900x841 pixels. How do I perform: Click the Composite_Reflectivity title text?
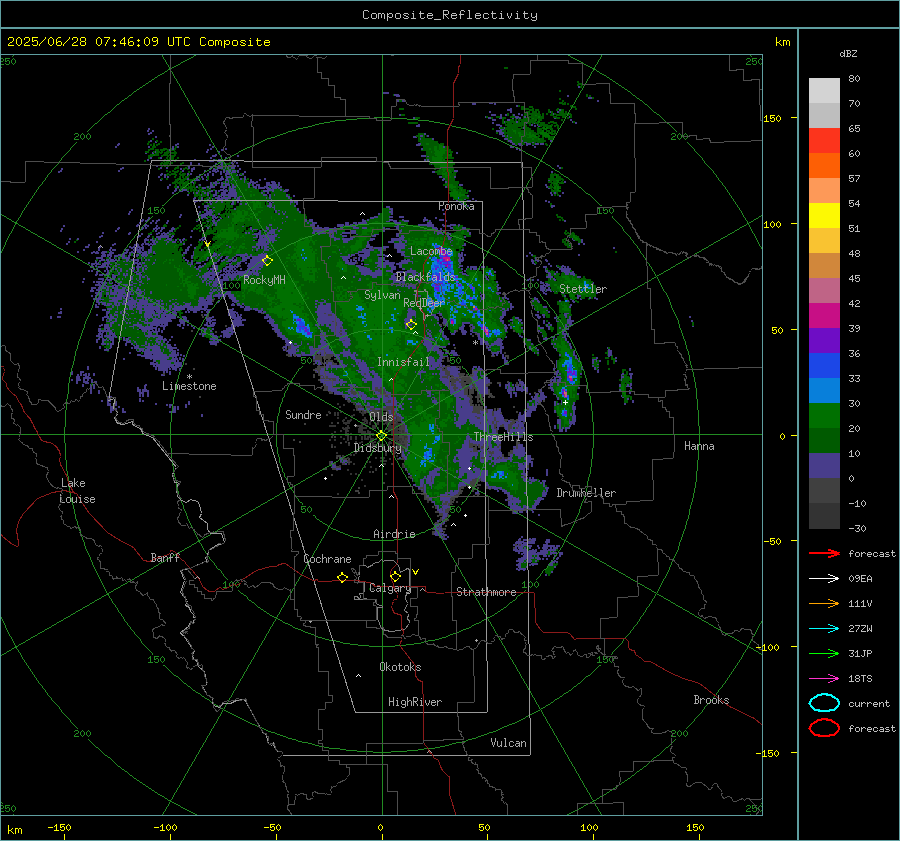(x=450, y=15)
